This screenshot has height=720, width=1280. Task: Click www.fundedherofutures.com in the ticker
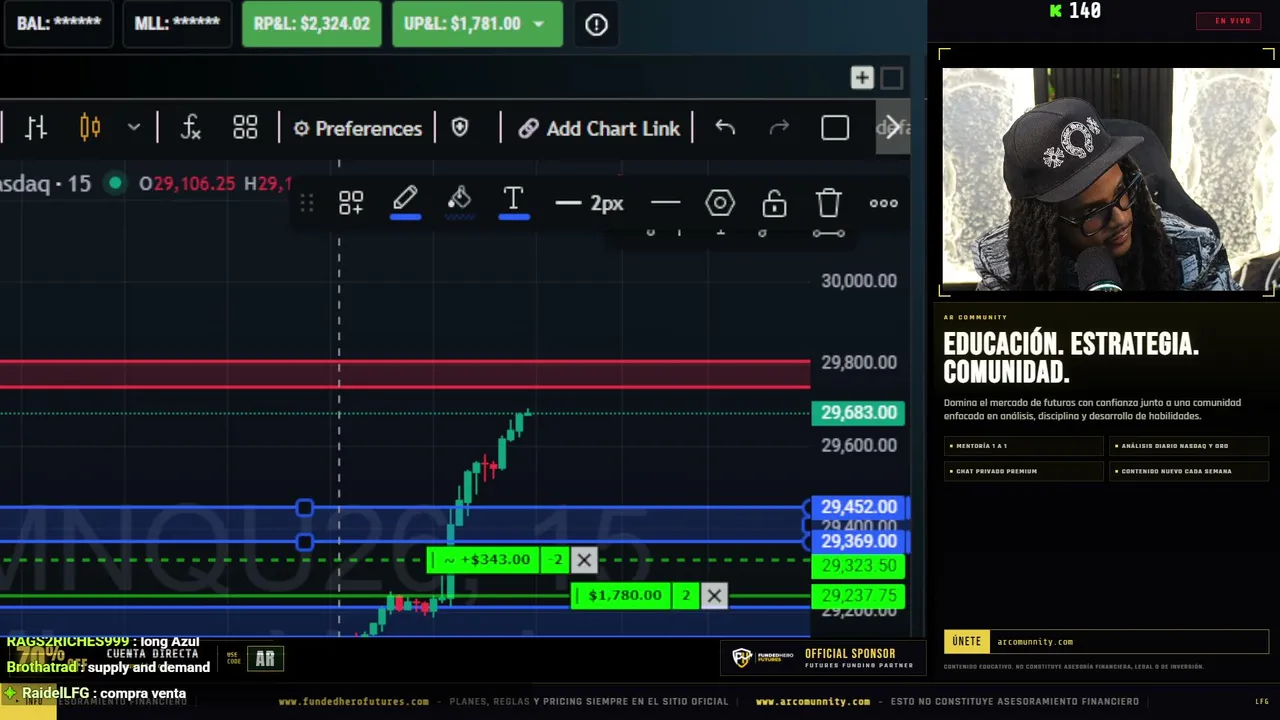(x=354, y=702)
